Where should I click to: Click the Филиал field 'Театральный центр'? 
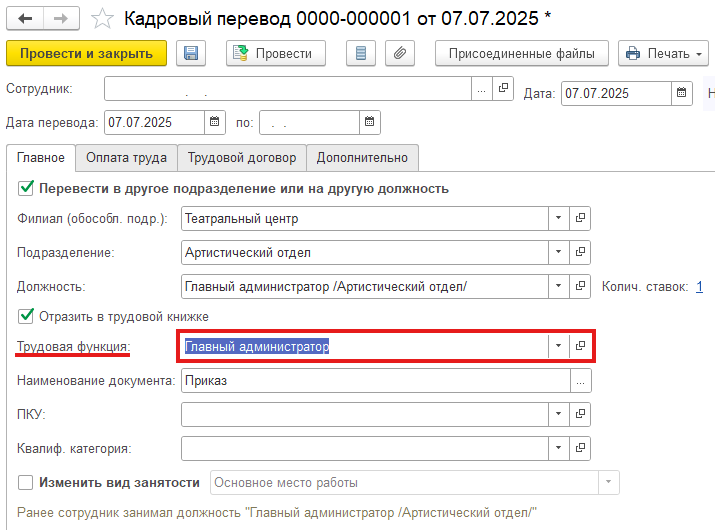click(365, 218)
